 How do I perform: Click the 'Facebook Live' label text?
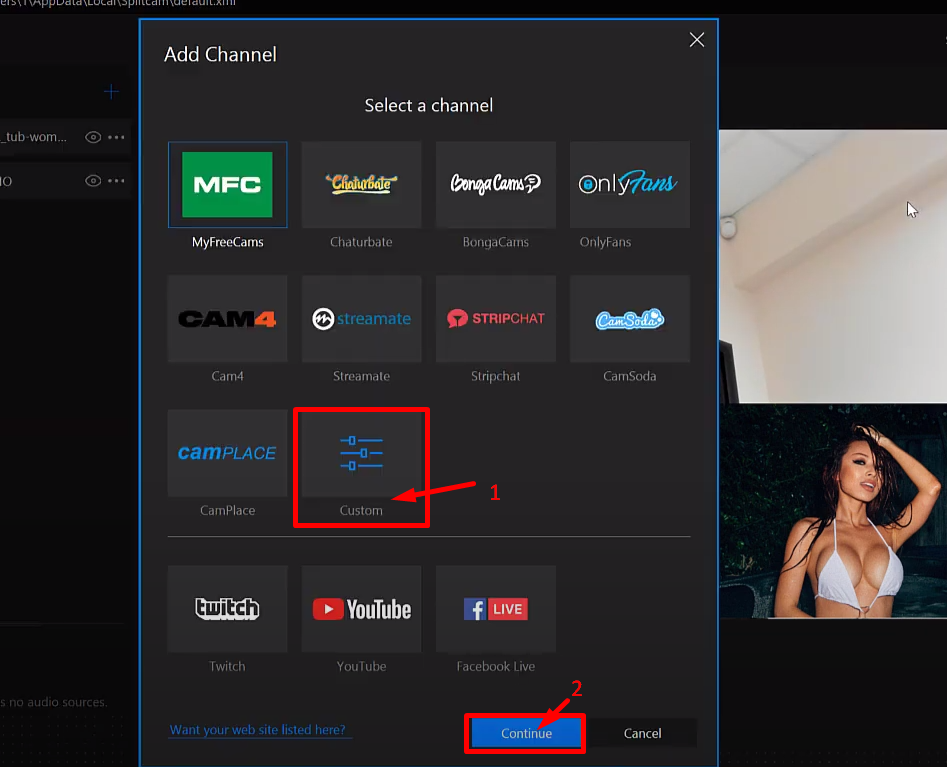click(495, 666)
